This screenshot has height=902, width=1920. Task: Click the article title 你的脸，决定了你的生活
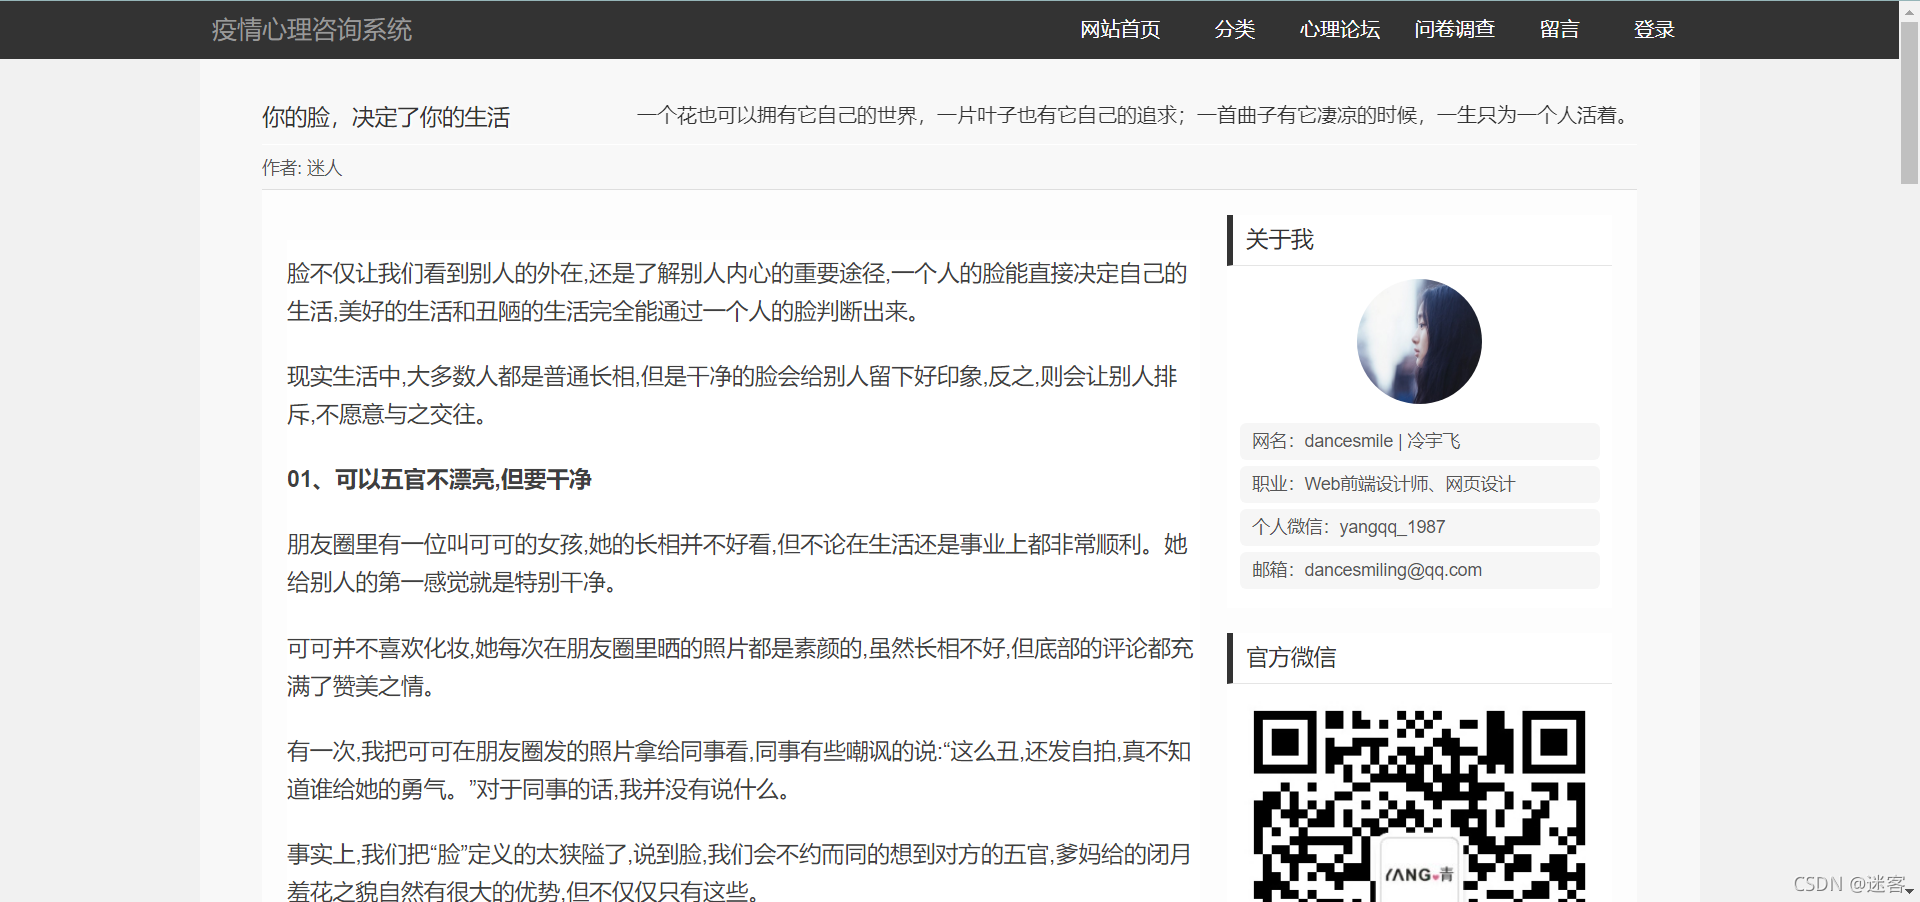386,118
